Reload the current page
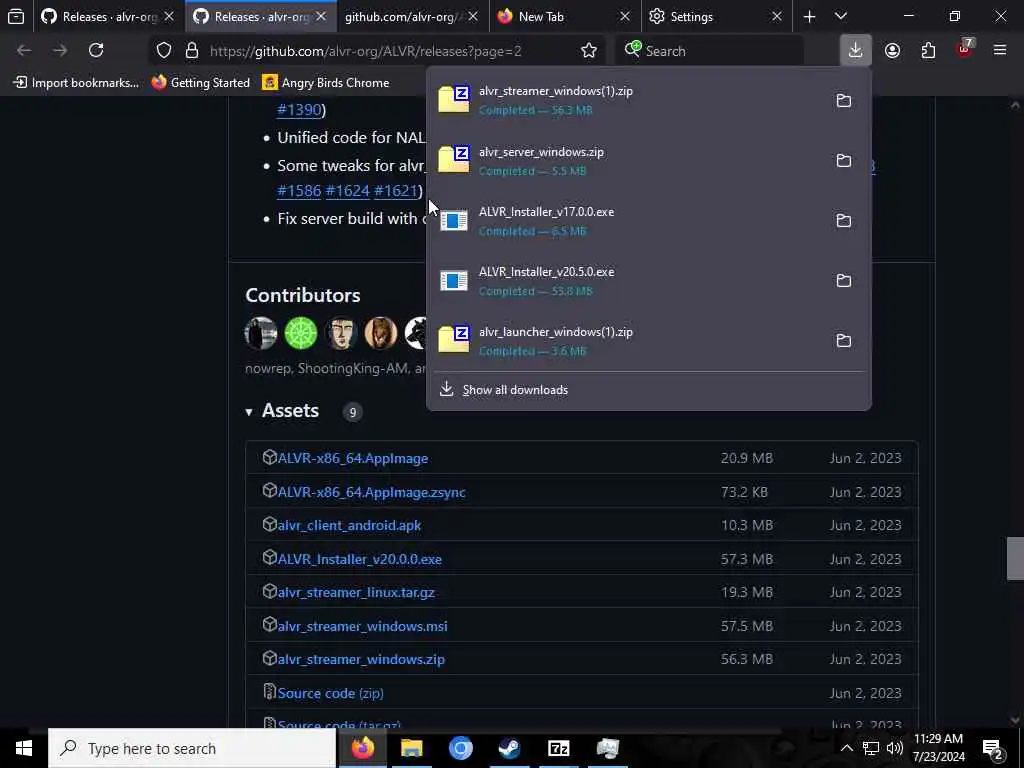 [96, 50]
